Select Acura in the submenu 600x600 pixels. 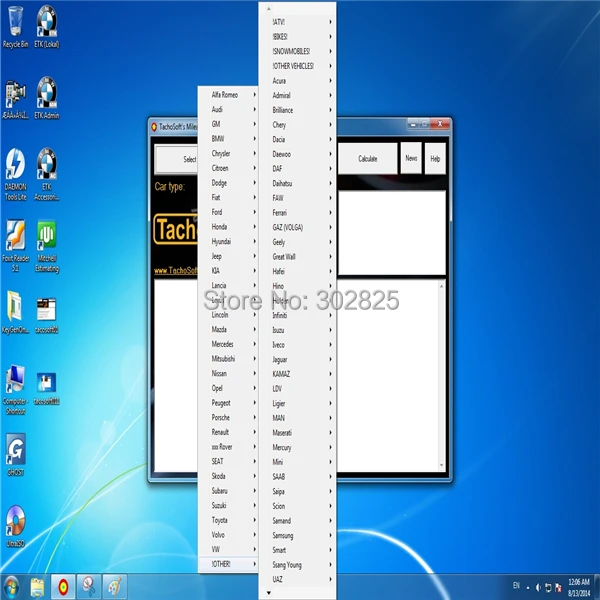[297, 81]
